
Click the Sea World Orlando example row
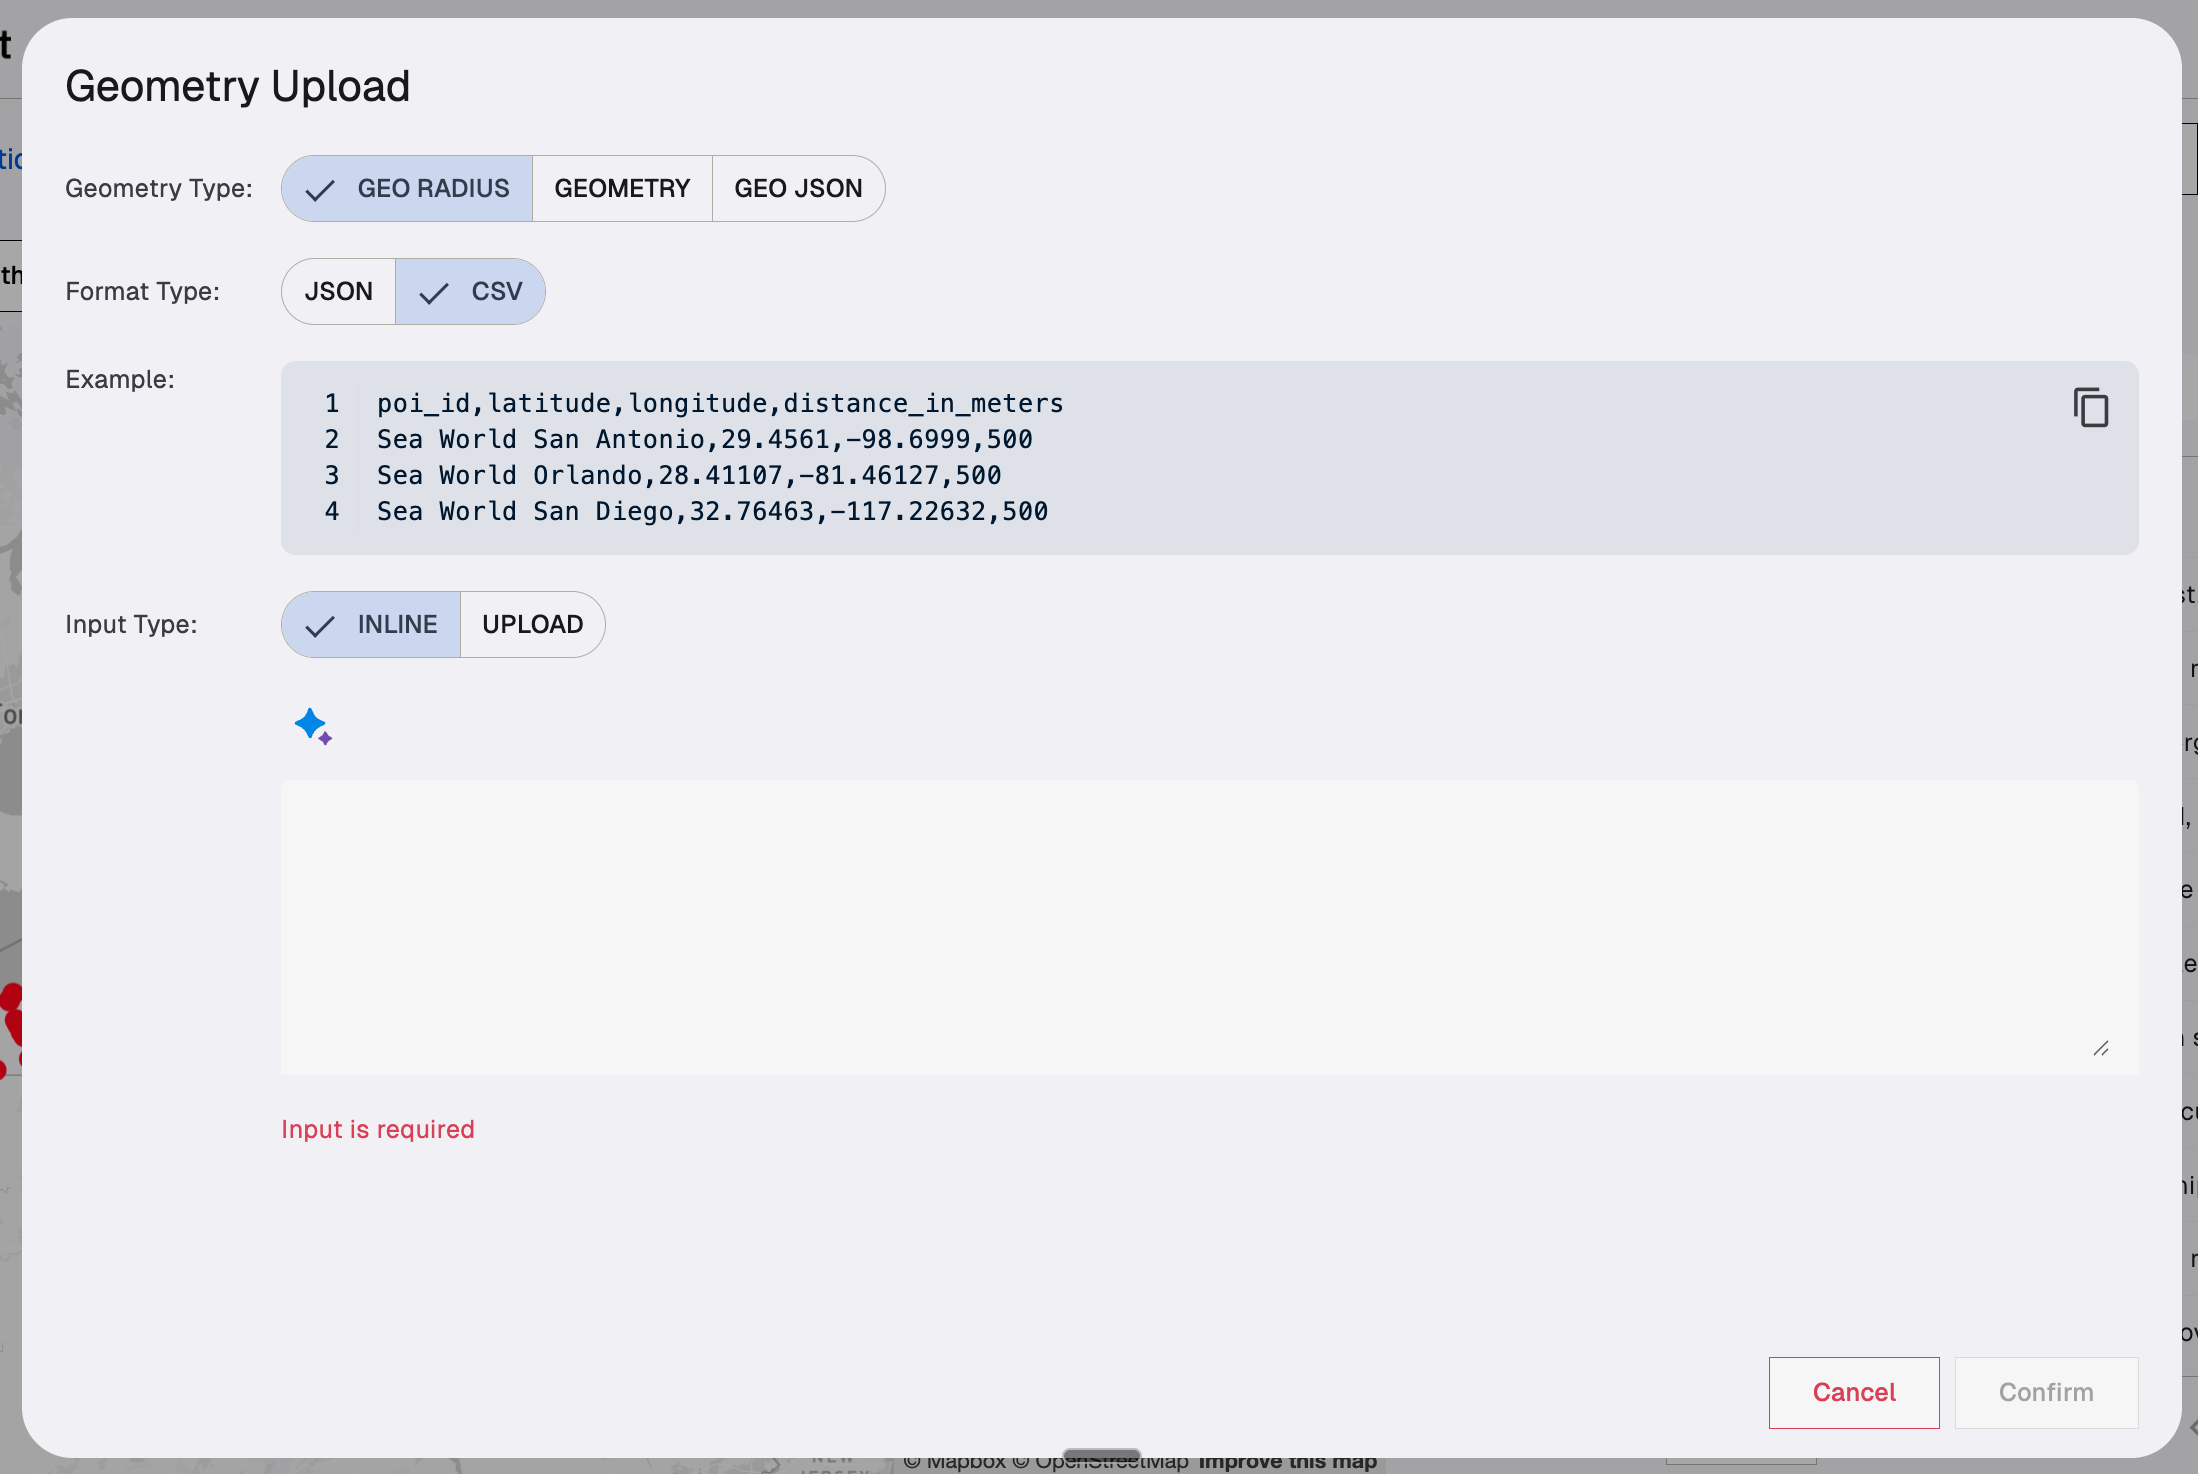[689, 476]
